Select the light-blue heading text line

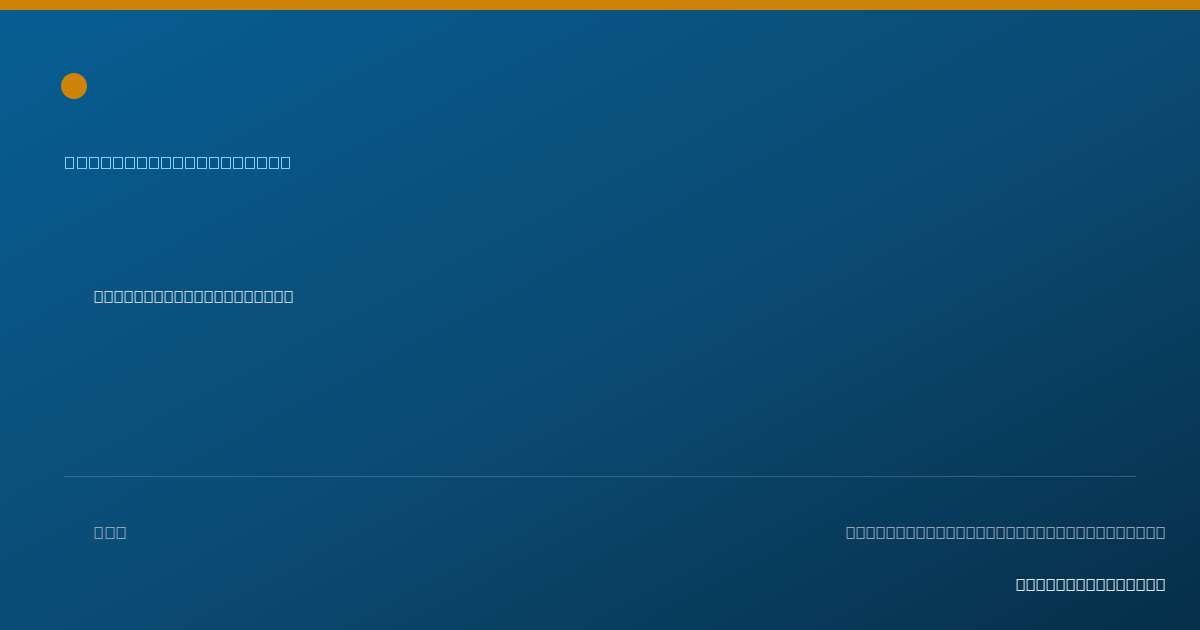pyautogui.click(x=178, y=162)
